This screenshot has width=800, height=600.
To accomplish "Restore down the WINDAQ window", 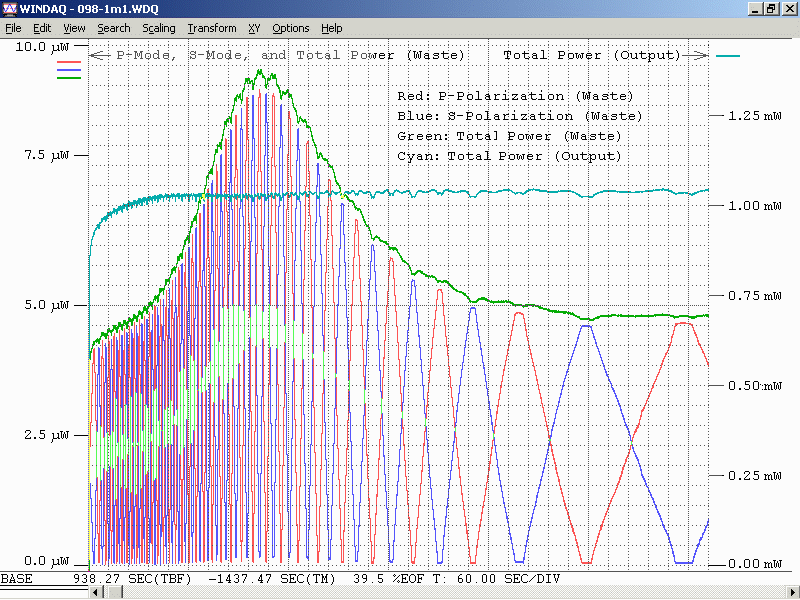I will 772,8.
